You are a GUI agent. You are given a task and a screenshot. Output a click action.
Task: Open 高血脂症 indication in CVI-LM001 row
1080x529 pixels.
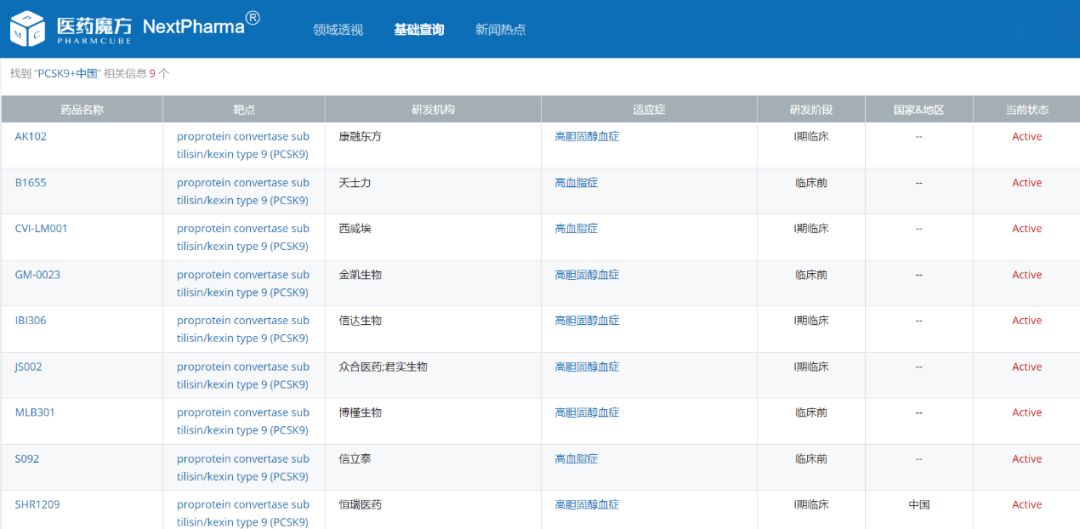pyautogui.click(x=576, y=228)
